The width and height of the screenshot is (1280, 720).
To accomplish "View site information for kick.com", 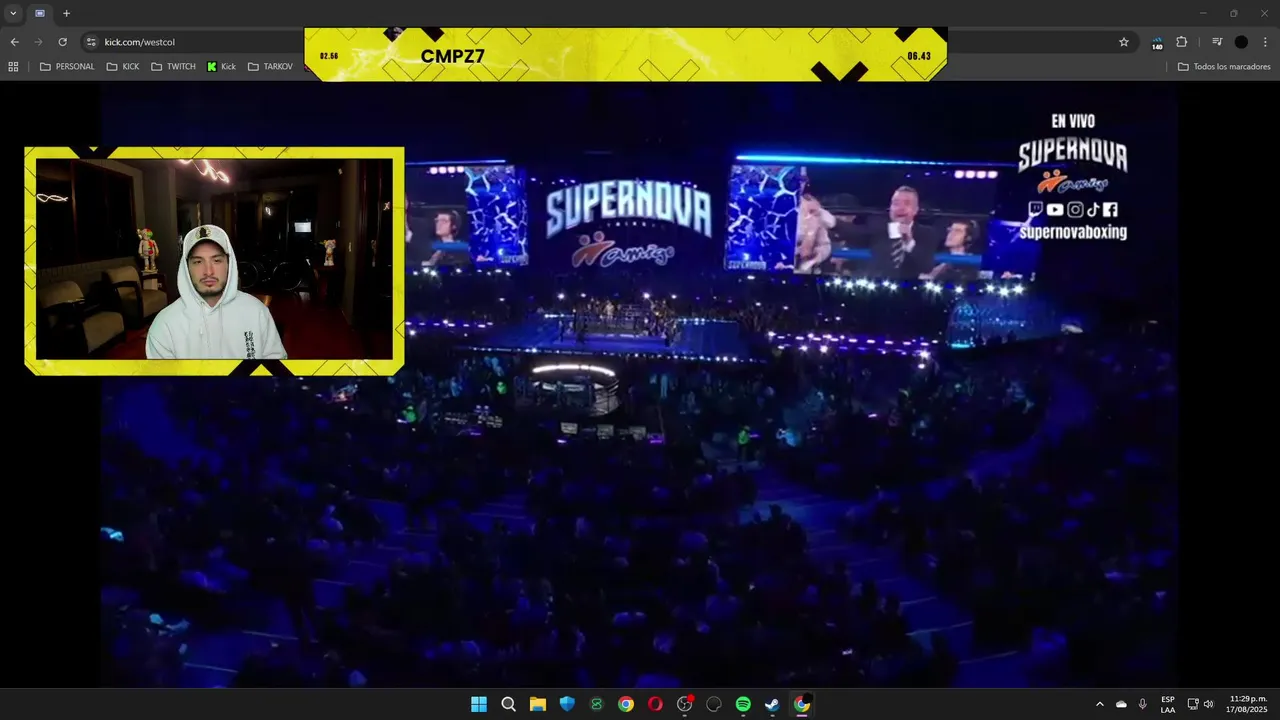I will (x=91, y=42).
